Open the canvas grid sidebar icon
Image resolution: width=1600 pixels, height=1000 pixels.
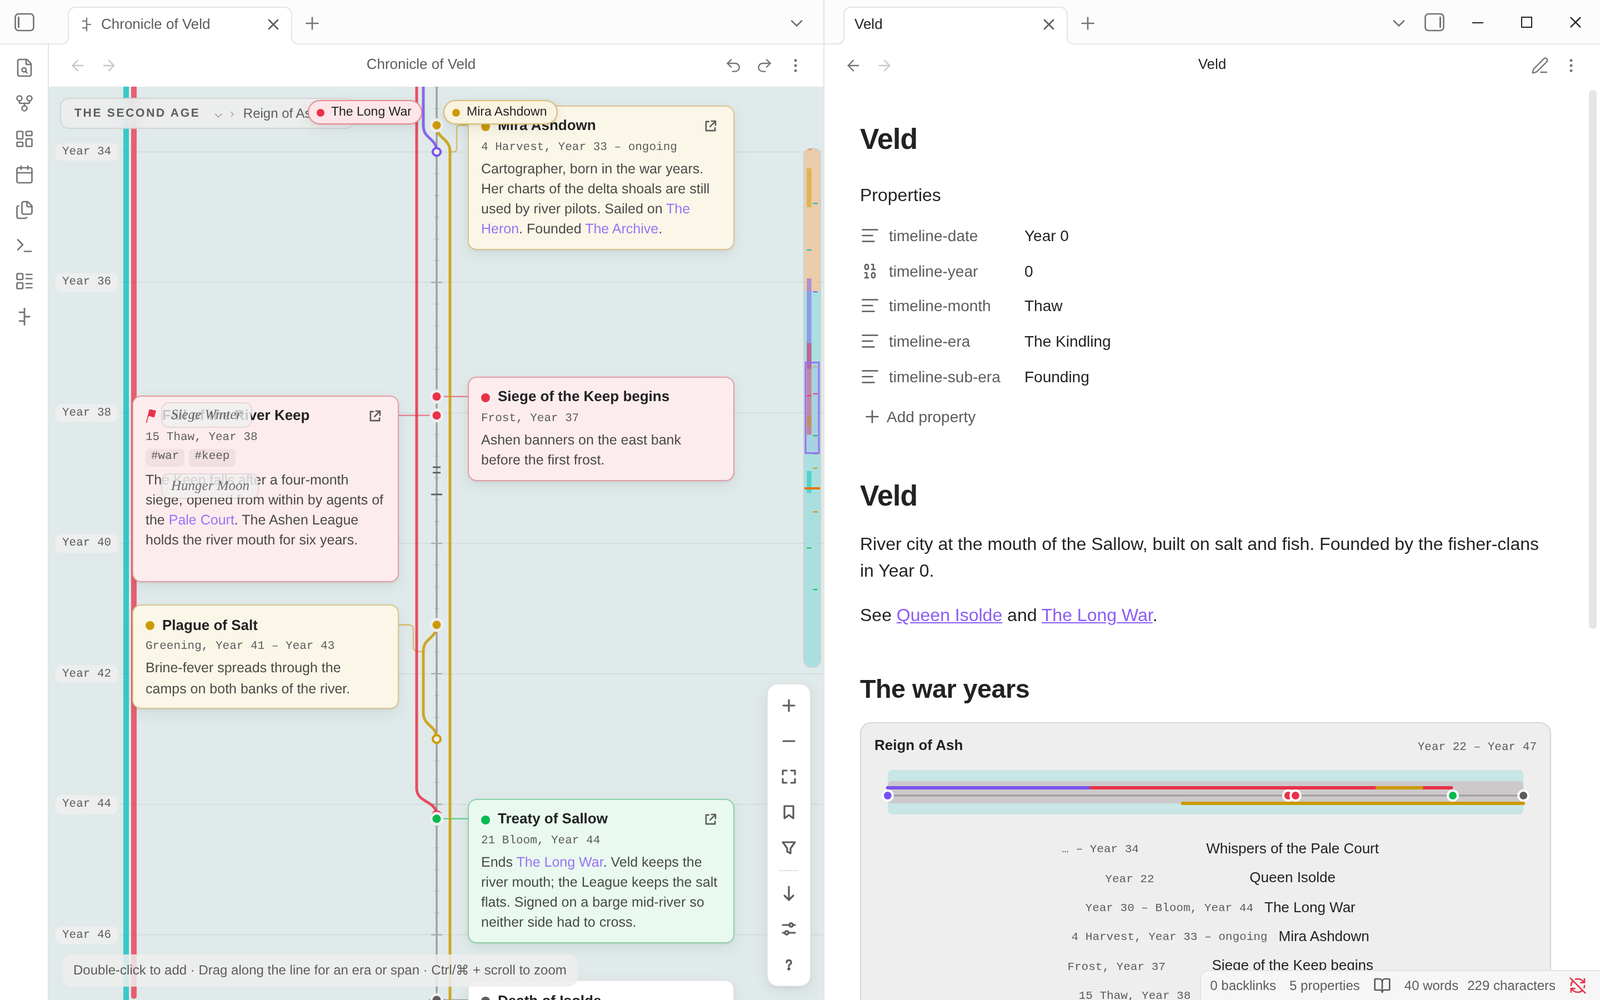[25, 139]
